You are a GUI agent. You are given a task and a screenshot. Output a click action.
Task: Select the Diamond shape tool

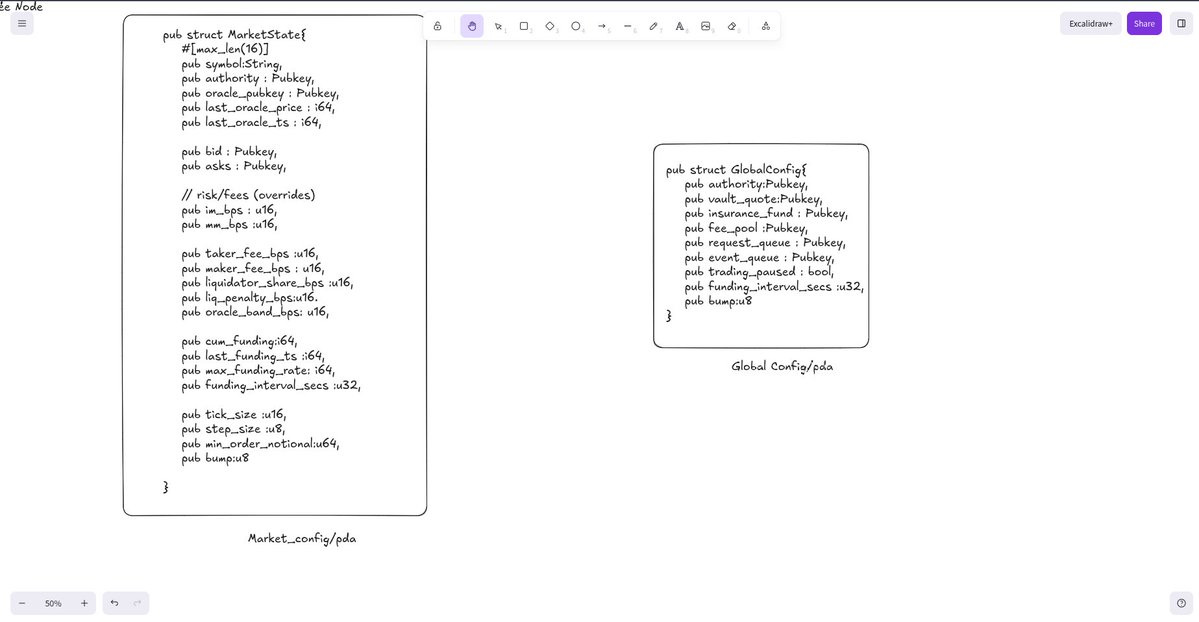pos(550,26)
